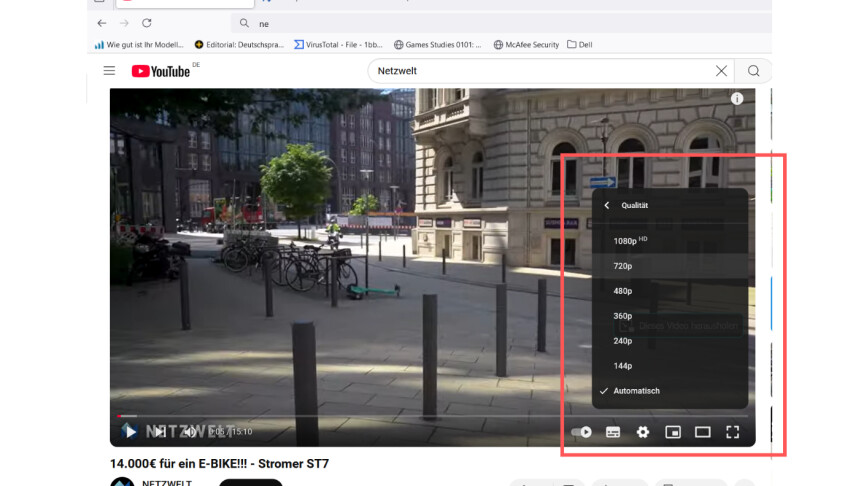Go back from the Qualität menu
This screenshot has width=864, height=486.
click(x=607, y=206)
